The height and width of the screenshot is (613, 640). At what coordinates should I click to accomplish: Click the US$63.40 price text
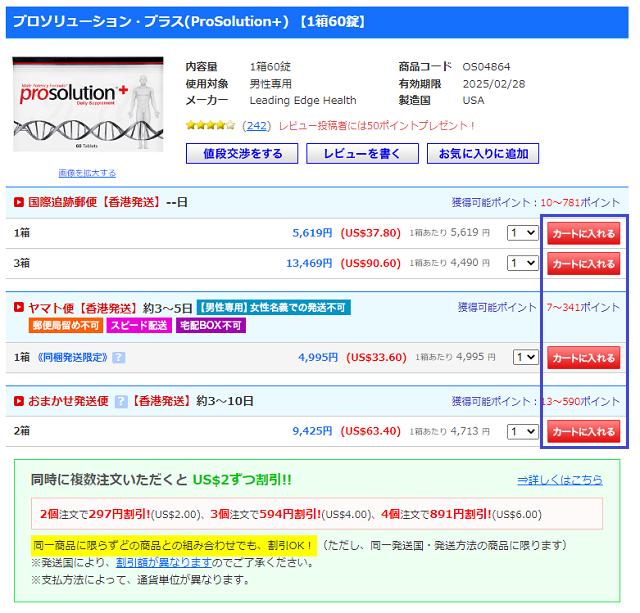pos(371,431)
